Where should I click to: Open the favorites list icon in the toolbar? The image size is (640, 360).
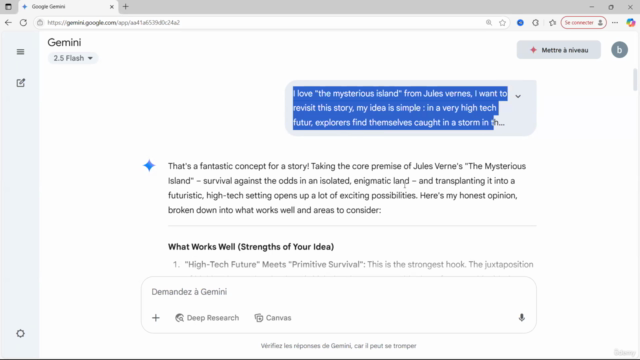(552, 22)
